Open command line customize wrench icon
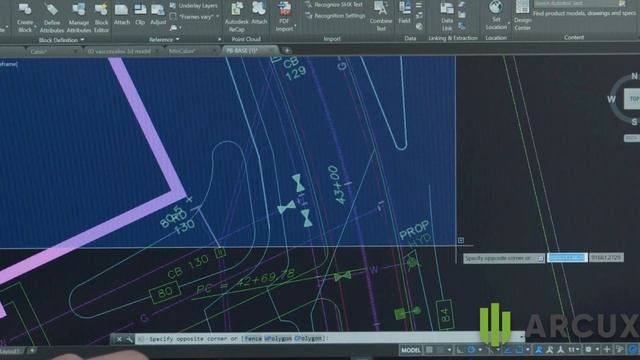This screenshot has width=640, height=360. click(129, 339)
